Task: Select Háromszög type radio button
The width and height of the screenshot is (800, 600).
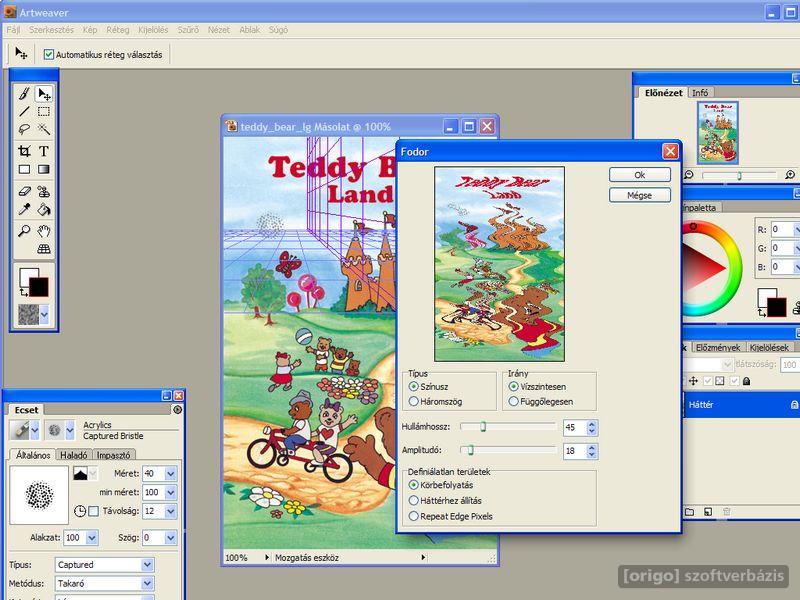Action: point(414,402)
